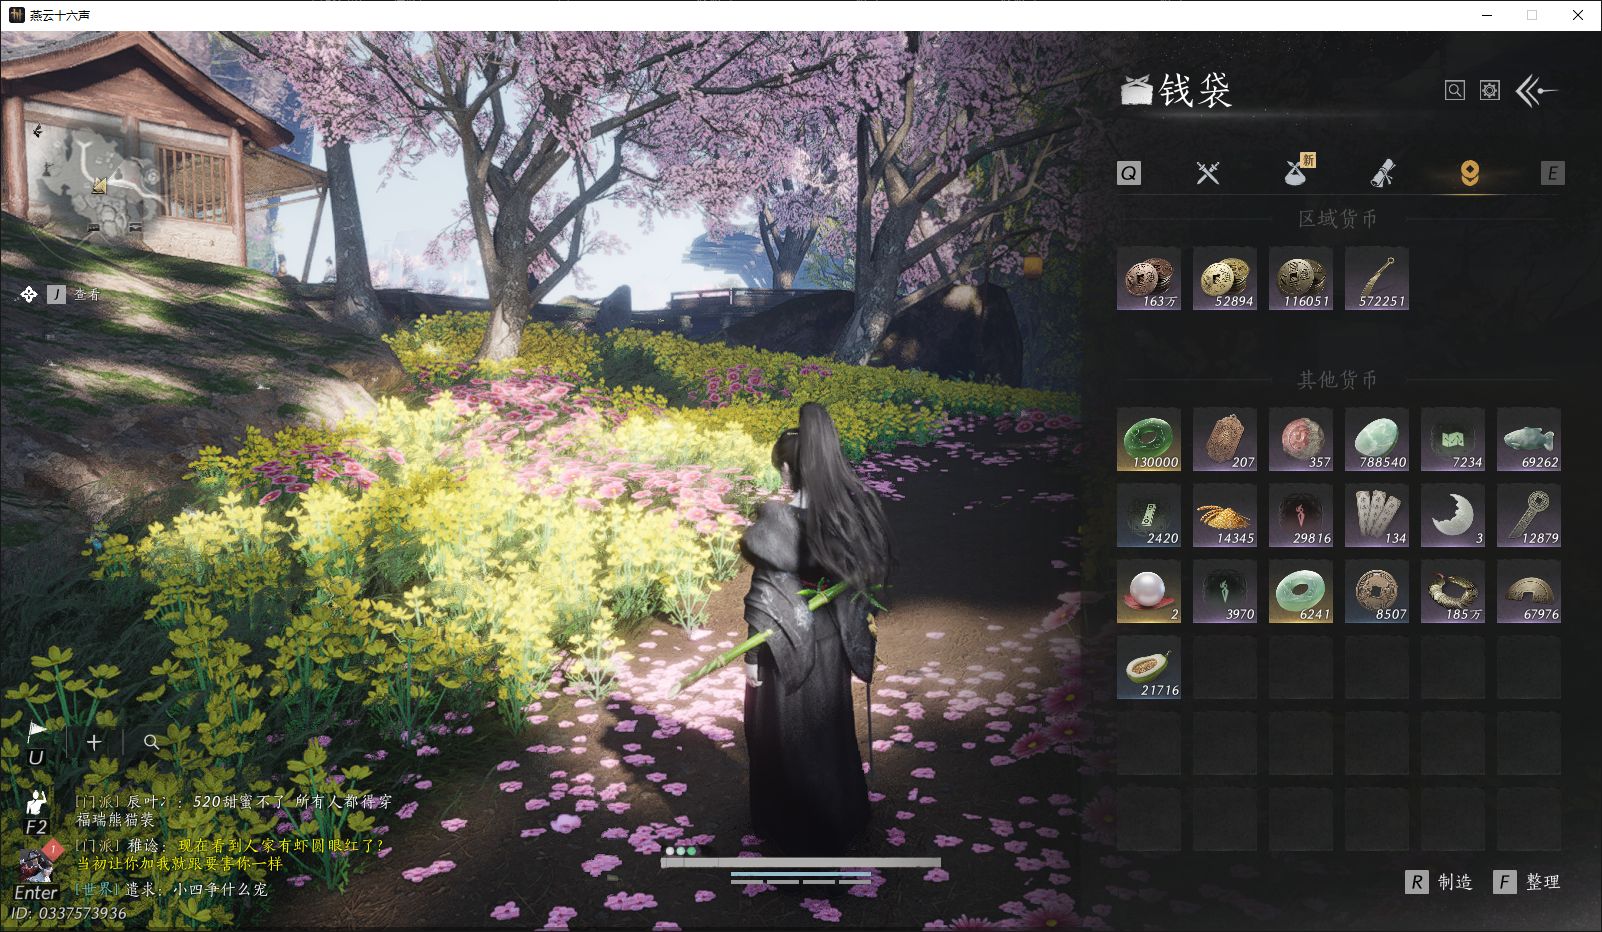Select the green jade ring showing 130000

[1149, 439]
